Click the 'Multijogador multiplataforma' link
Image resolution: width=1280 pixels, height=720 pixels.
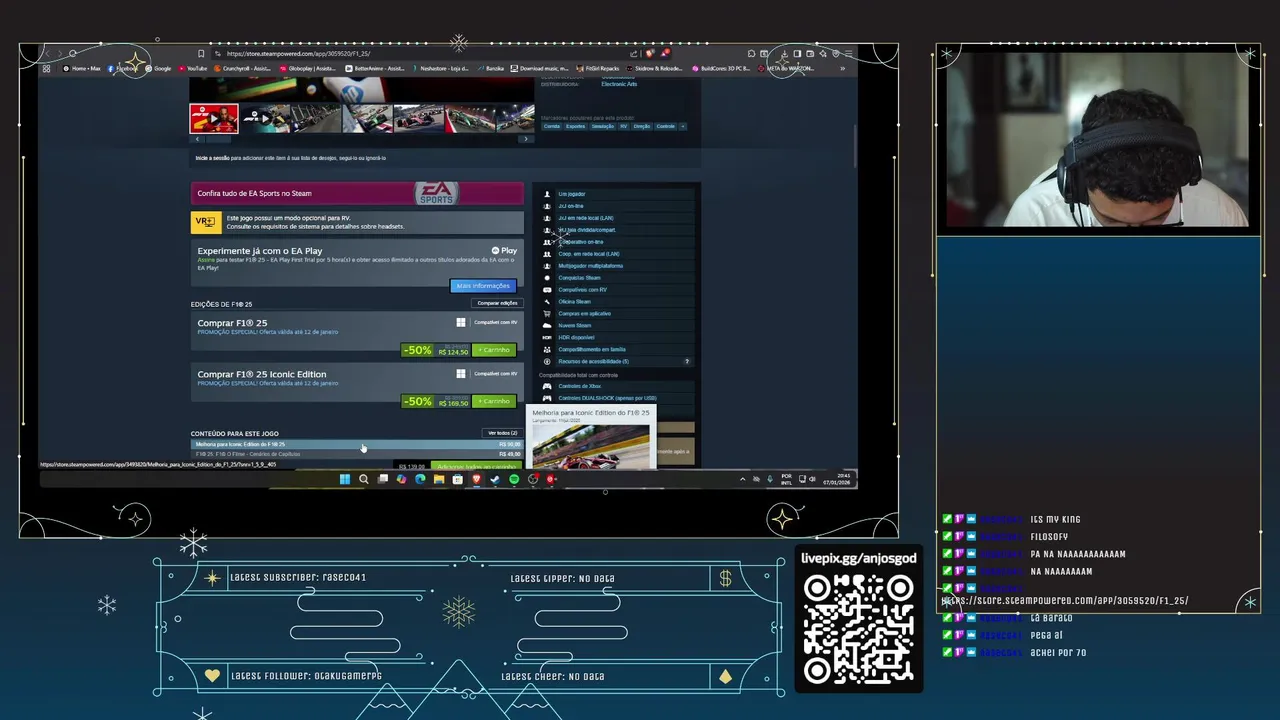pyautogui.click(x=591, y=266)
